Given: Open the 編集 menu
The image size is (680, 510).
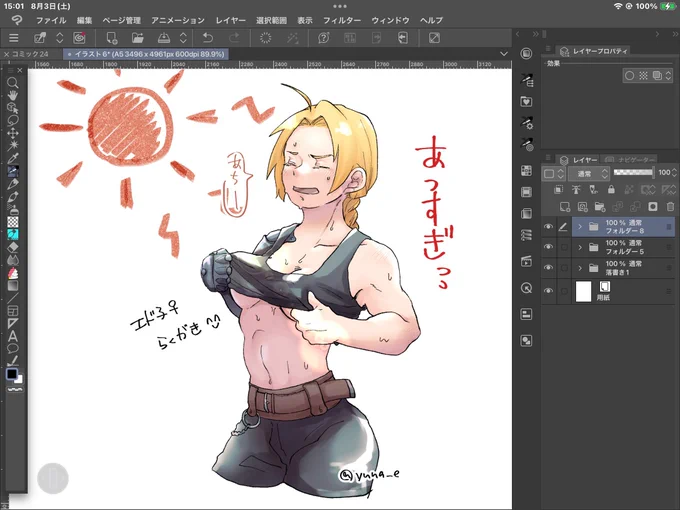Looking at the screenshot, I should (x=85, y=20).
